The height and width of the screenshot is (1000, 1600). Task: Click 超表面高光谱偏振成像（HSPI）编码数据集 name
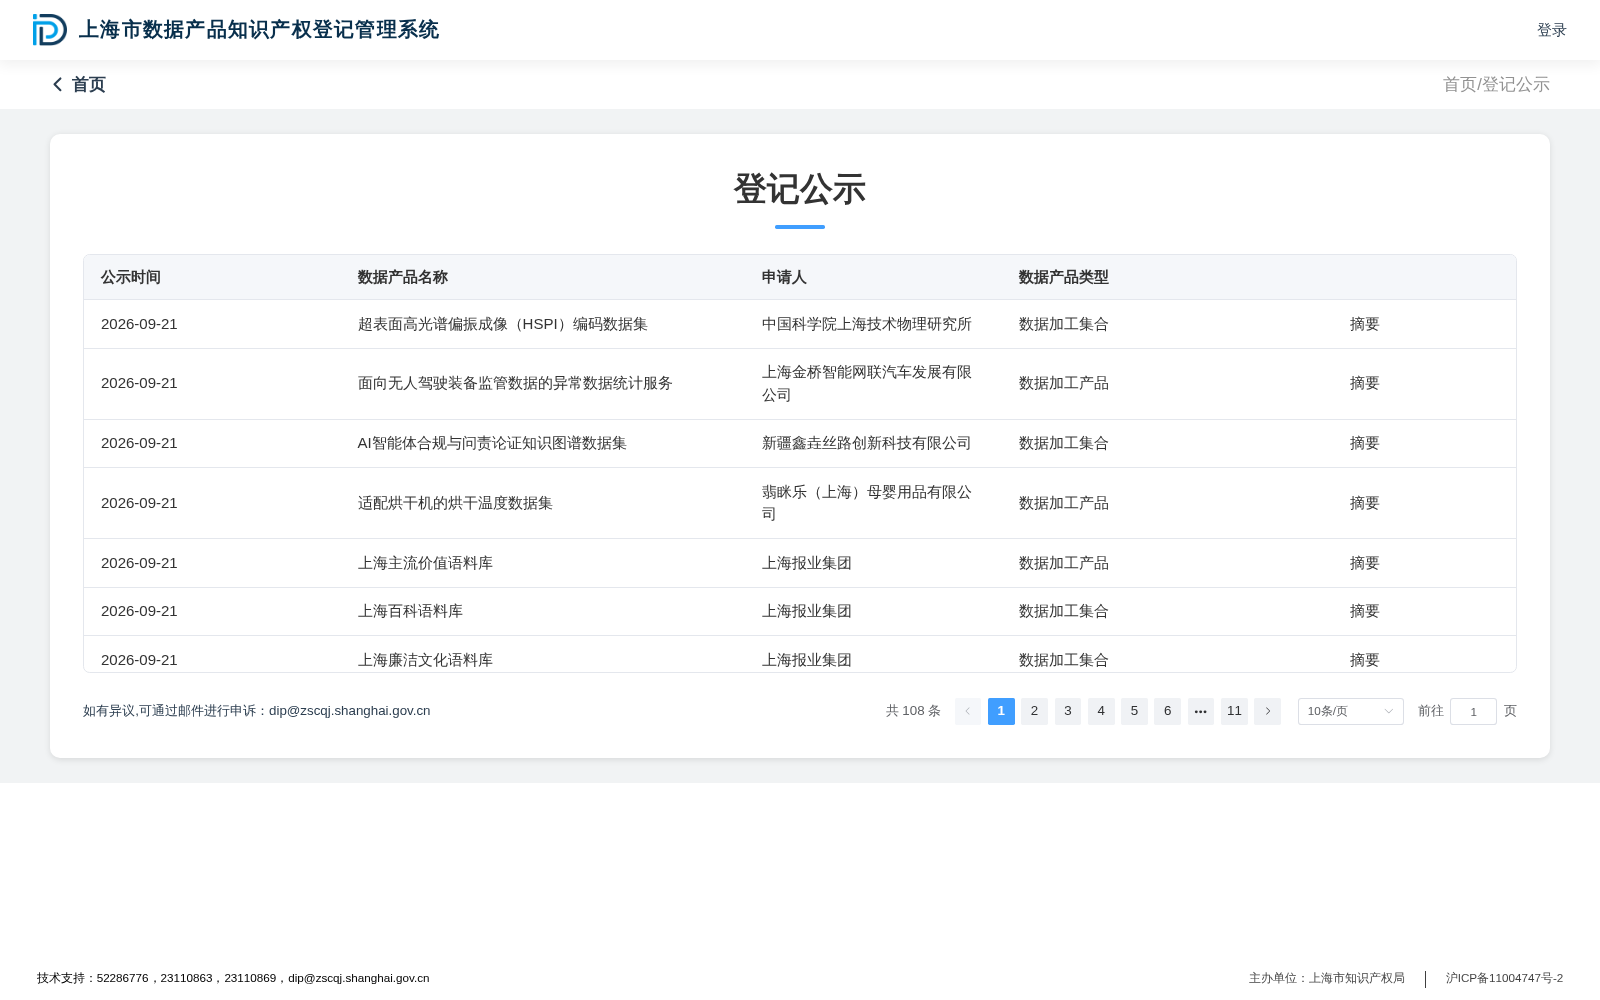coord(503,324)
